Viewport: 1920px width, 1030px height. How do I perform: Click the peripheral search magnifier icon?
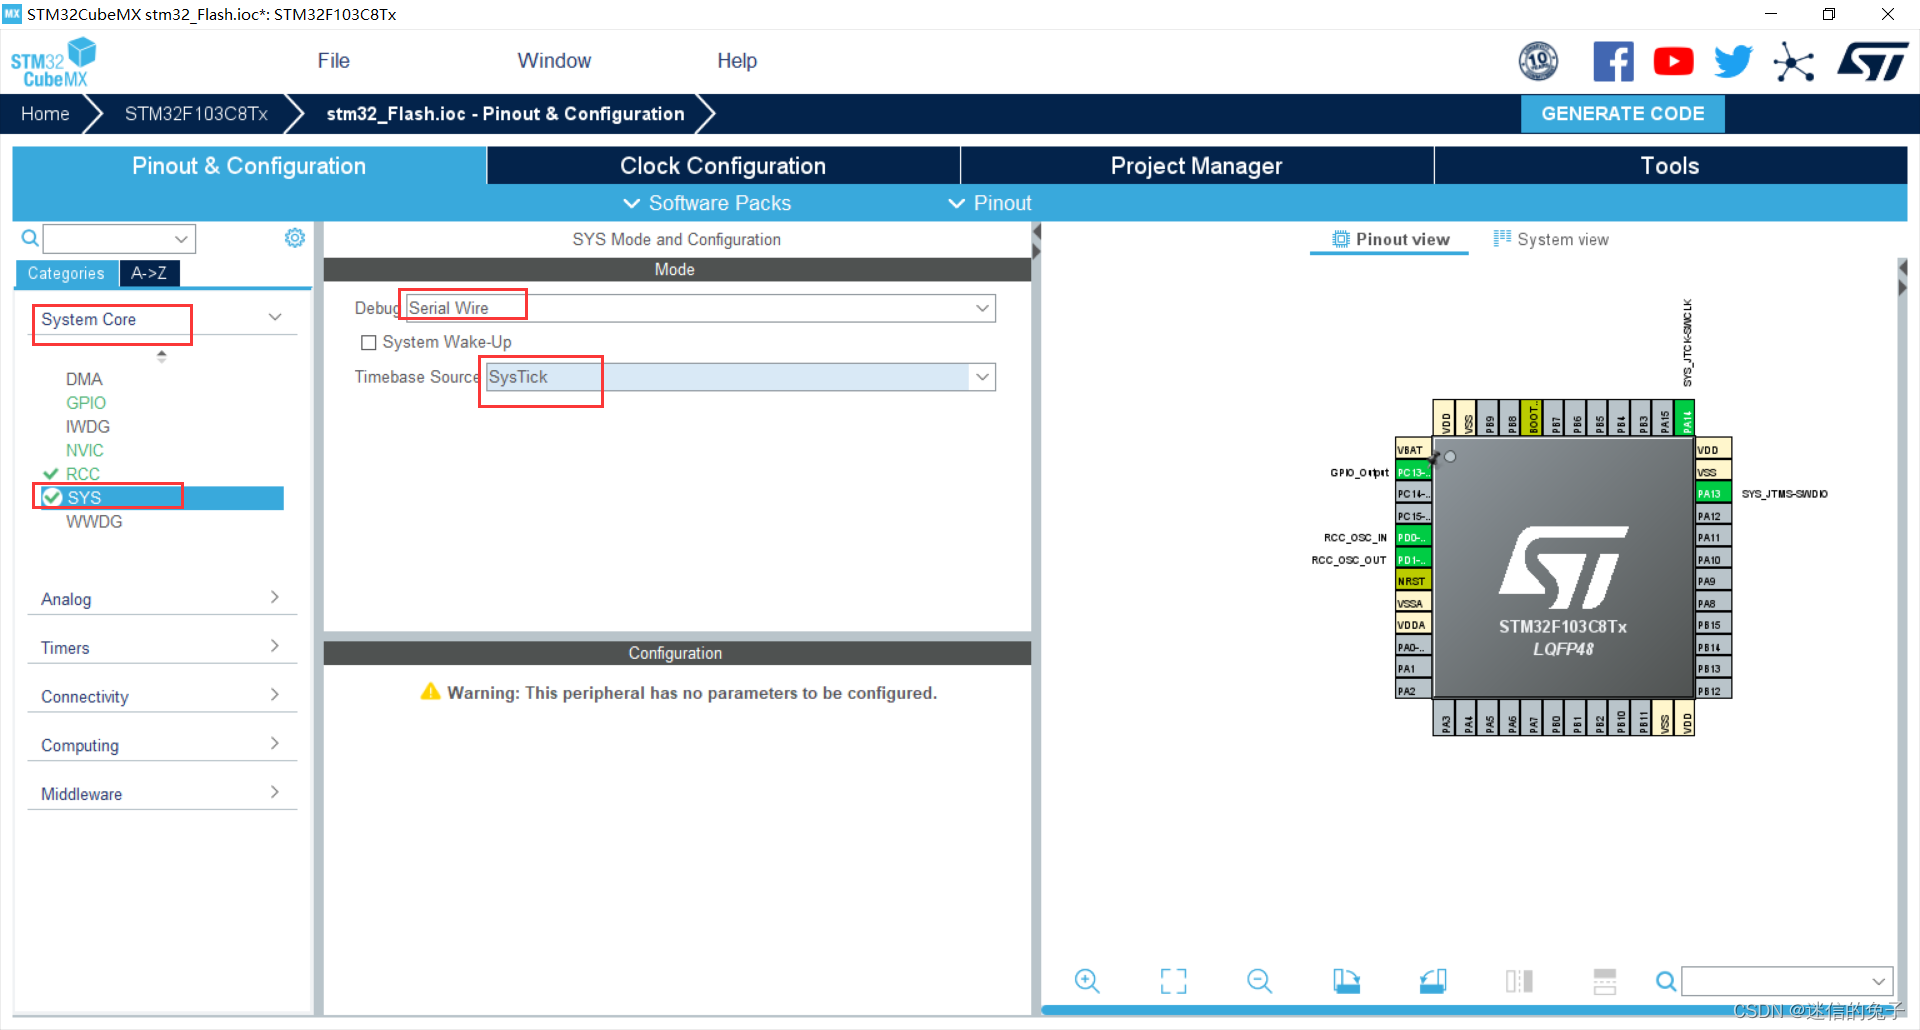(x=30, y=238)
